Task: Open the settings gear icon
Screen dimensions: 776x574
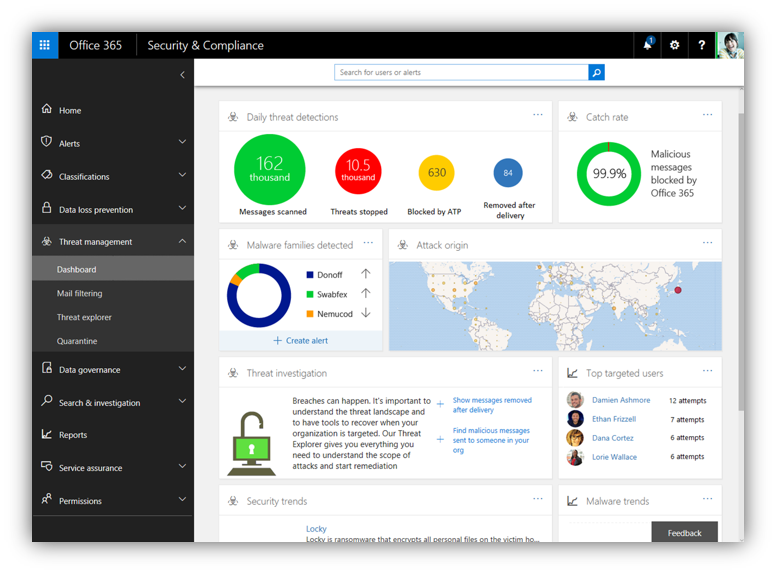Action: [675, 45]
